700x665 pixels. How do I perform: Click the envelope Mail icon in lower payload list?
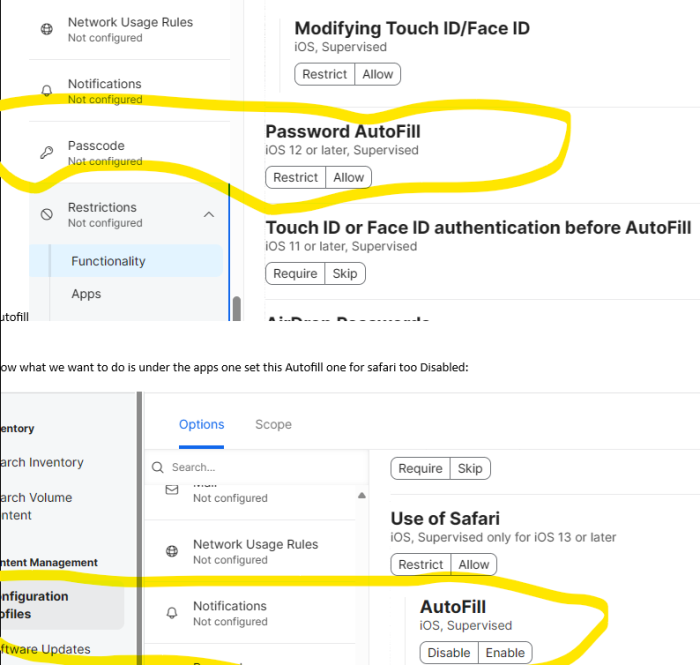tap(172, 490)
